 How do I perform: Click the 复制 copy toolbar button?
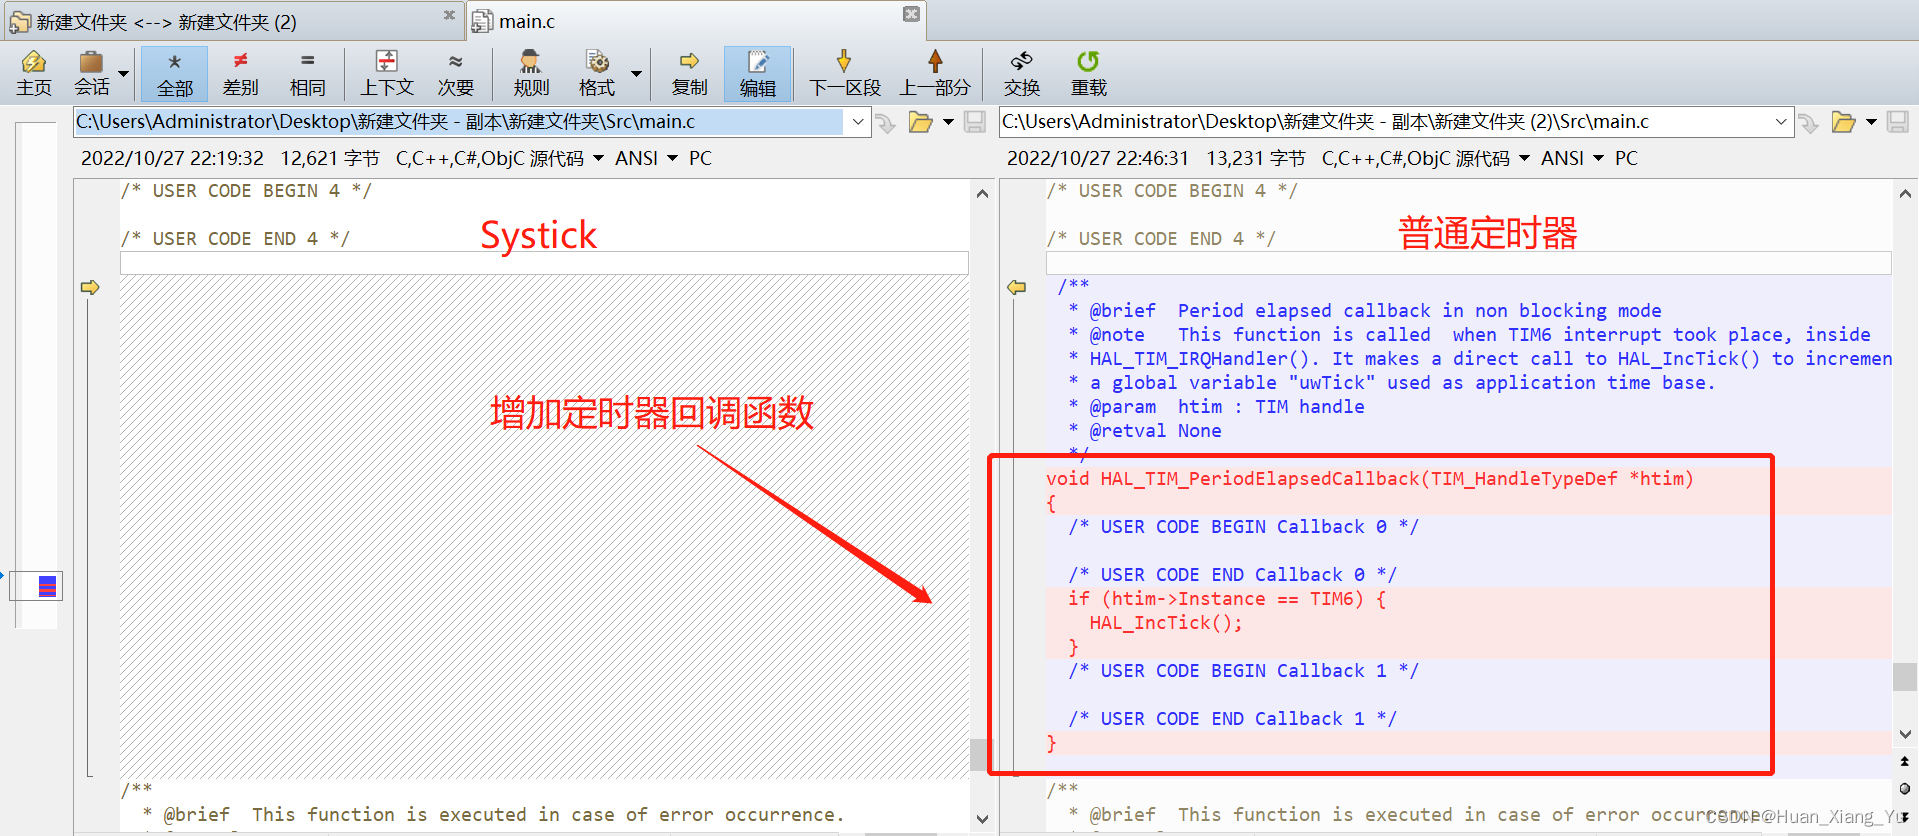[x=689, y=74]
